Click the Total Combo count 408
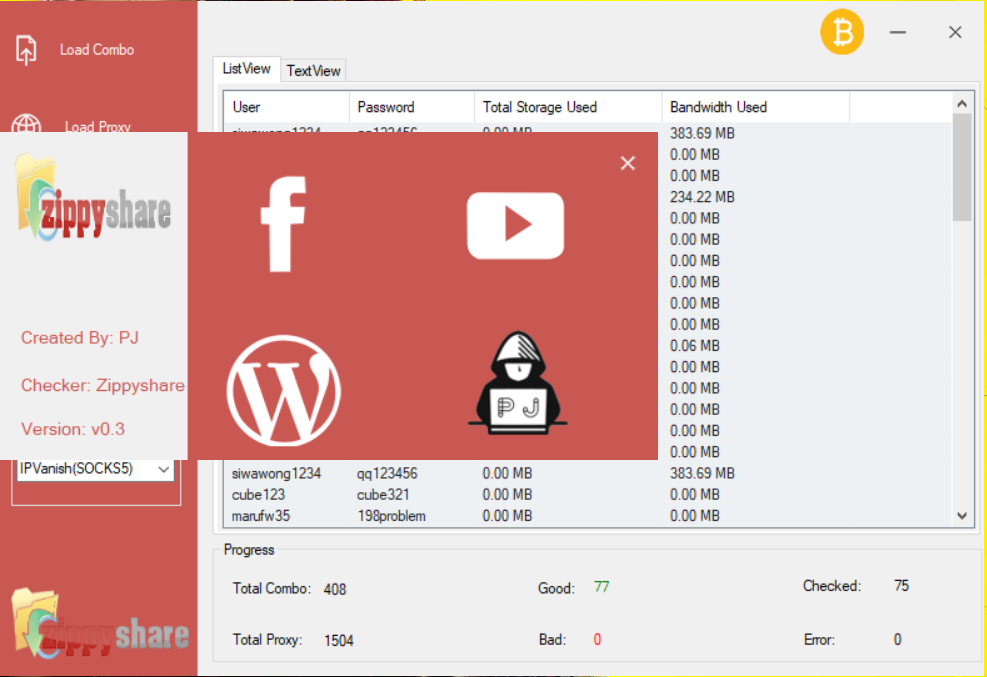 335,590
